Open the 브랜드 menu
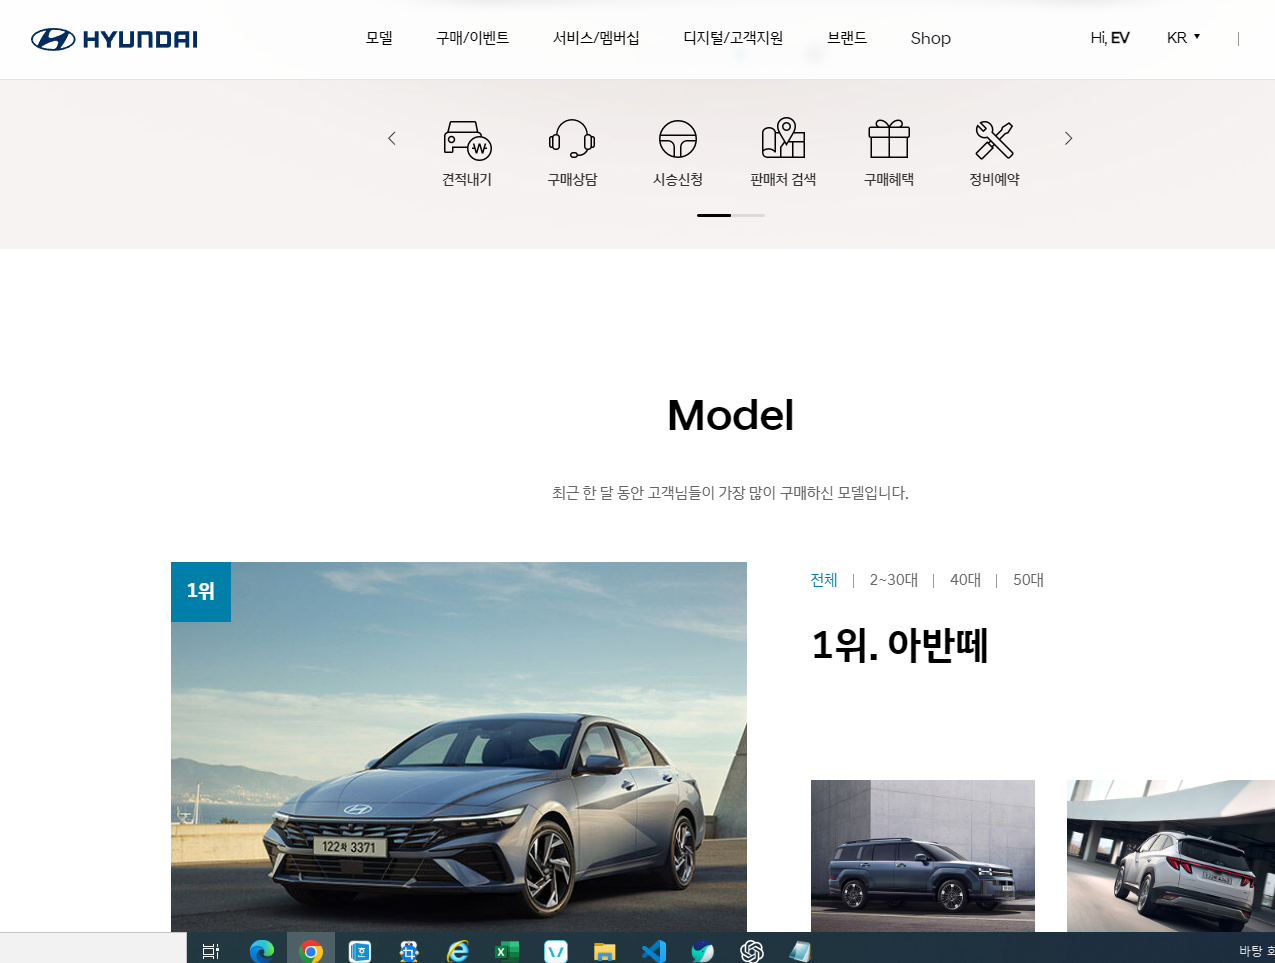 847,38
